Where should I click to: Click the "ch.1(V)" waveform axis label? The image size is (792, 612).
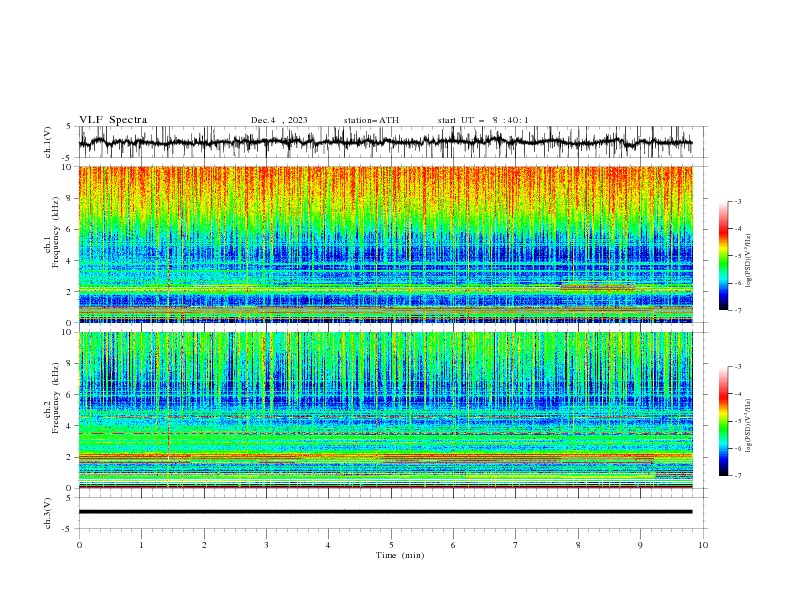pyautogui.click(x=48, y=142)
